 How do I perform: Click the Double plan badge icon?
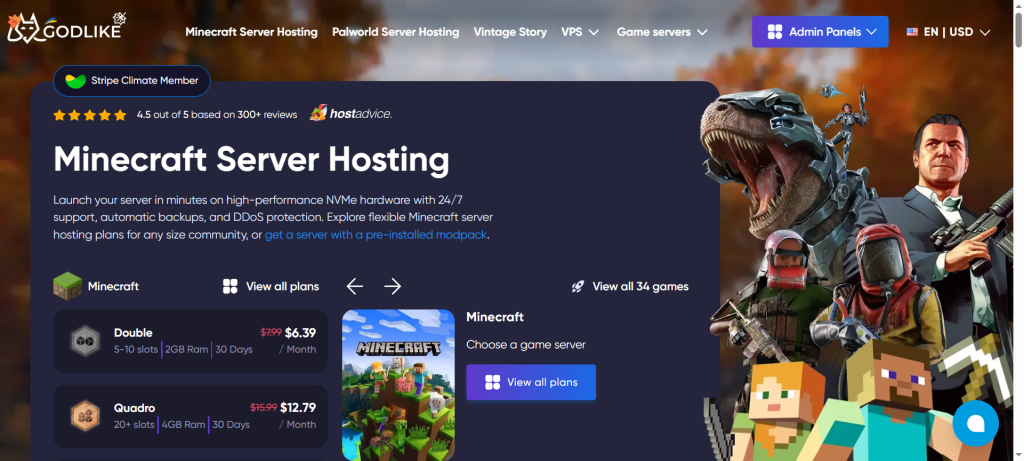[x=85, y=341]
